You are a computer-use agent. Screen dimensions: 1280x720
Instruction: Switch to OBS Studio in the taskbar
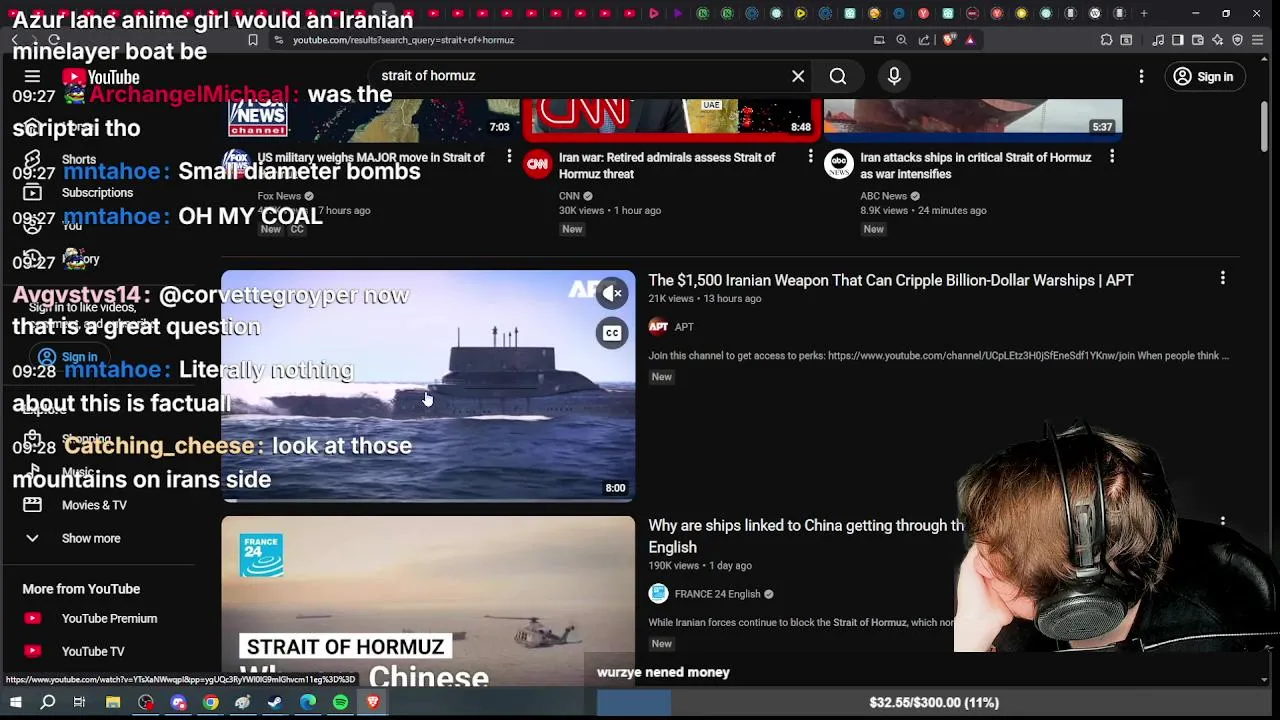[x=146, y=703]
